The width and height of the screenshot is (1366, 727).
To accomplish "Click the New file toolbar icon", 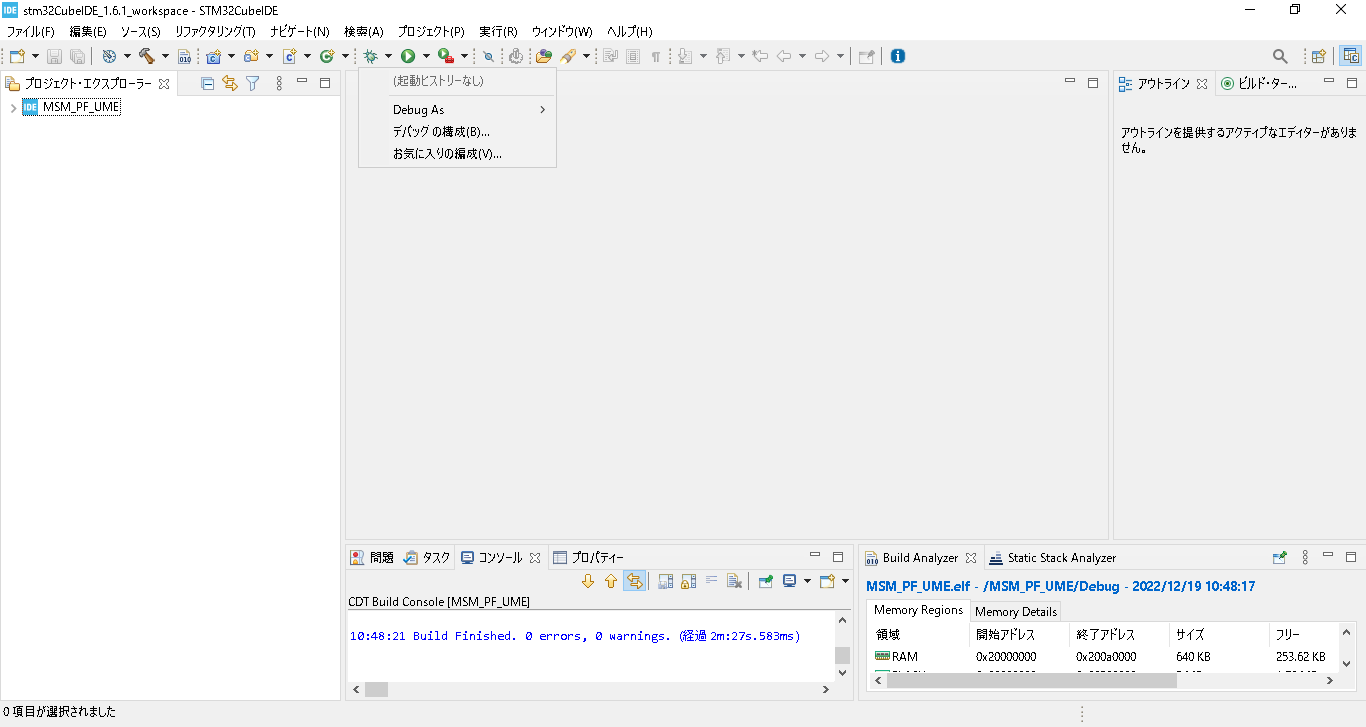I will (17, 56).
